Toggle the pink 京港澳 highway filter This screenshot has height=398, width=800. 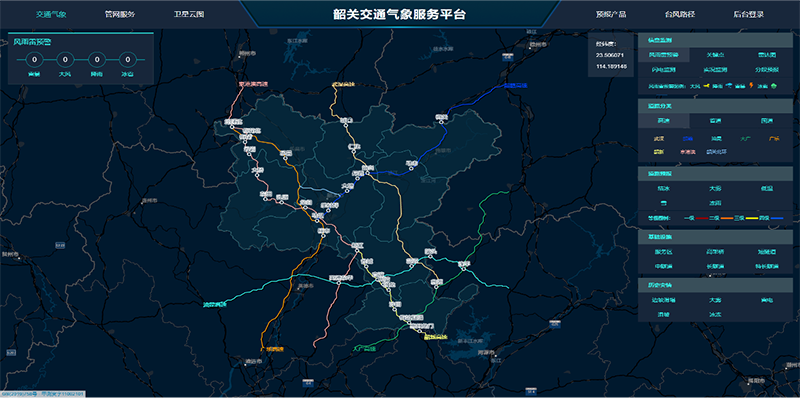pyautogui.click(x=688, y=152)
